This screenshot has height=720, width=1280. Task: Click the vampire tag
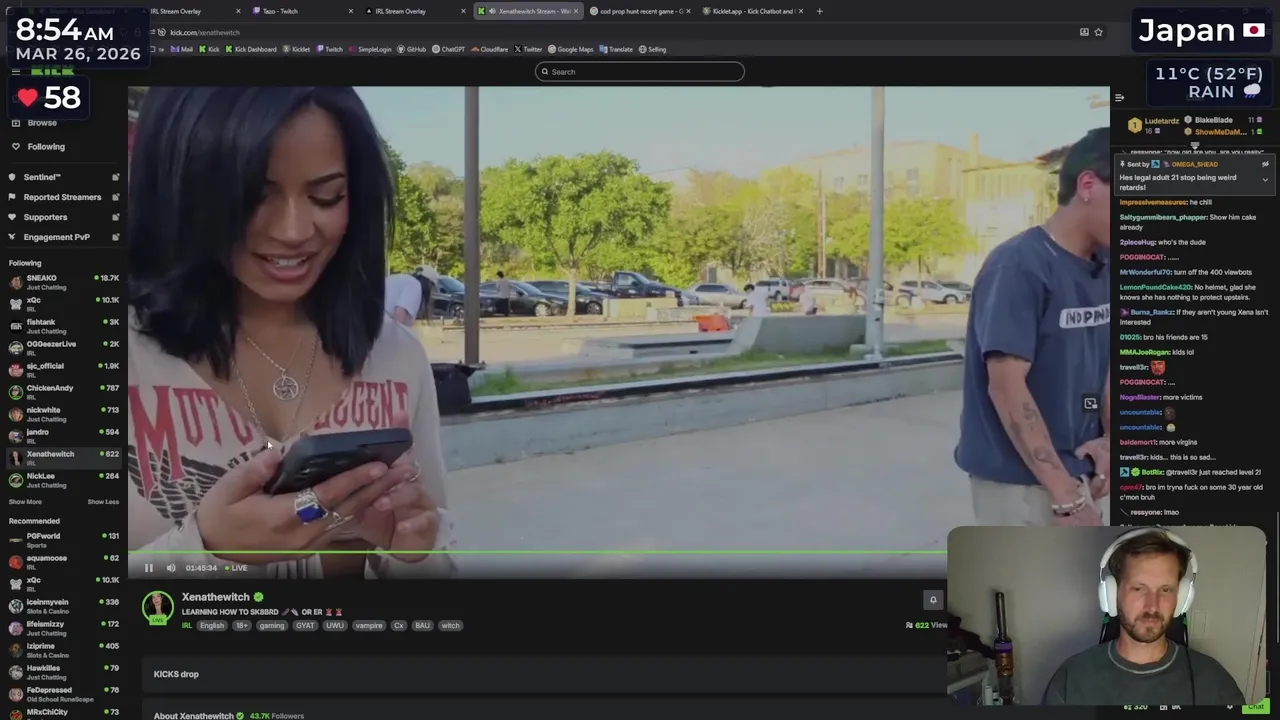(x=369, y=626)
